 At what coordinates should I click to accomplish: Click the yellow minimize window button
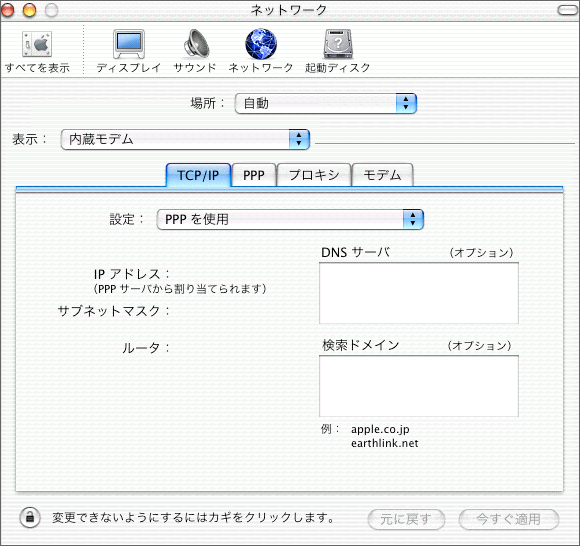30,10
